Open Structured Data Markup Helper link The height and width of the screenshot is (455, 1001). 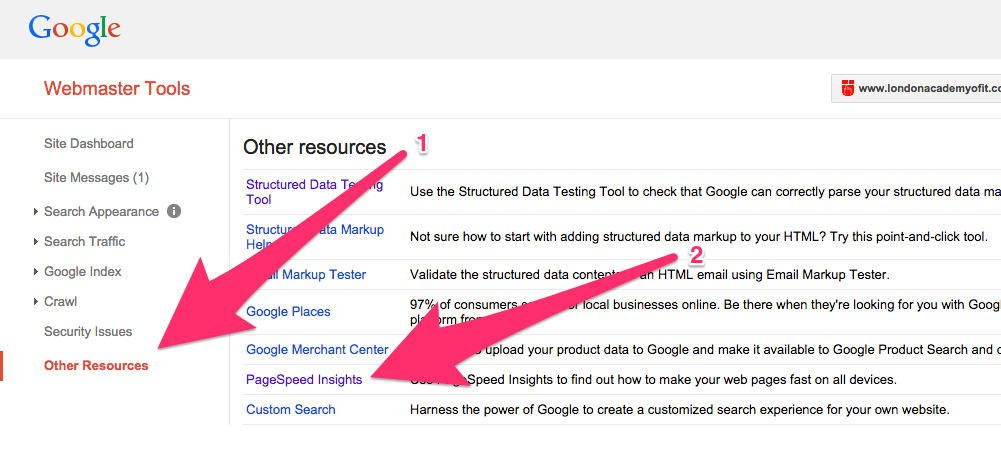315,237
